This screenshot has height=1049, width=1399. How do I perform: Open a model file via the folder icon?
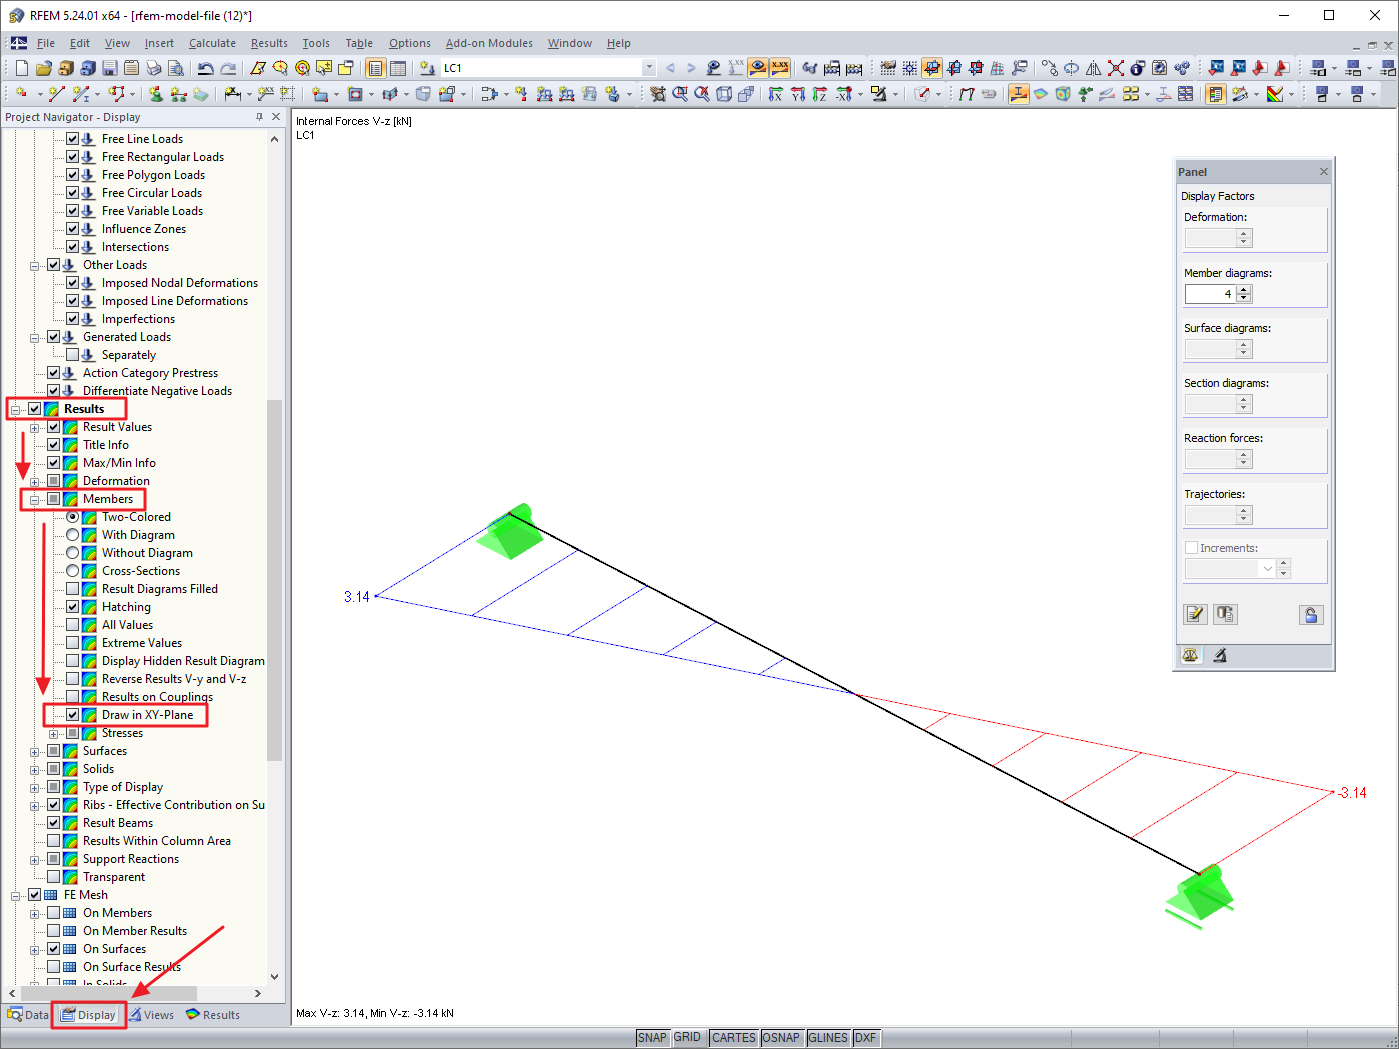(x=44, y=68)
